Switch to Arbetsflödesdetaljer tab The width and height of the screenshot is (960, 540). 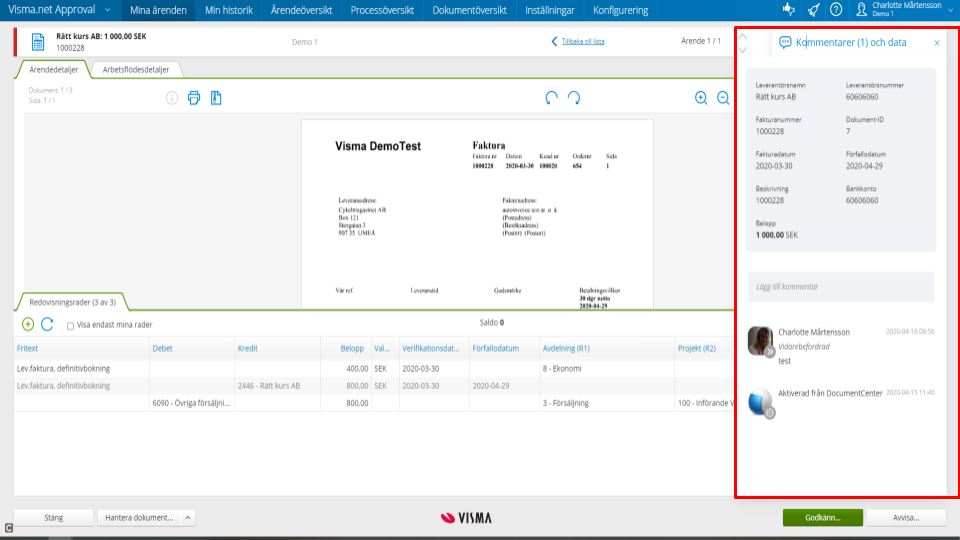pos(136,69)
